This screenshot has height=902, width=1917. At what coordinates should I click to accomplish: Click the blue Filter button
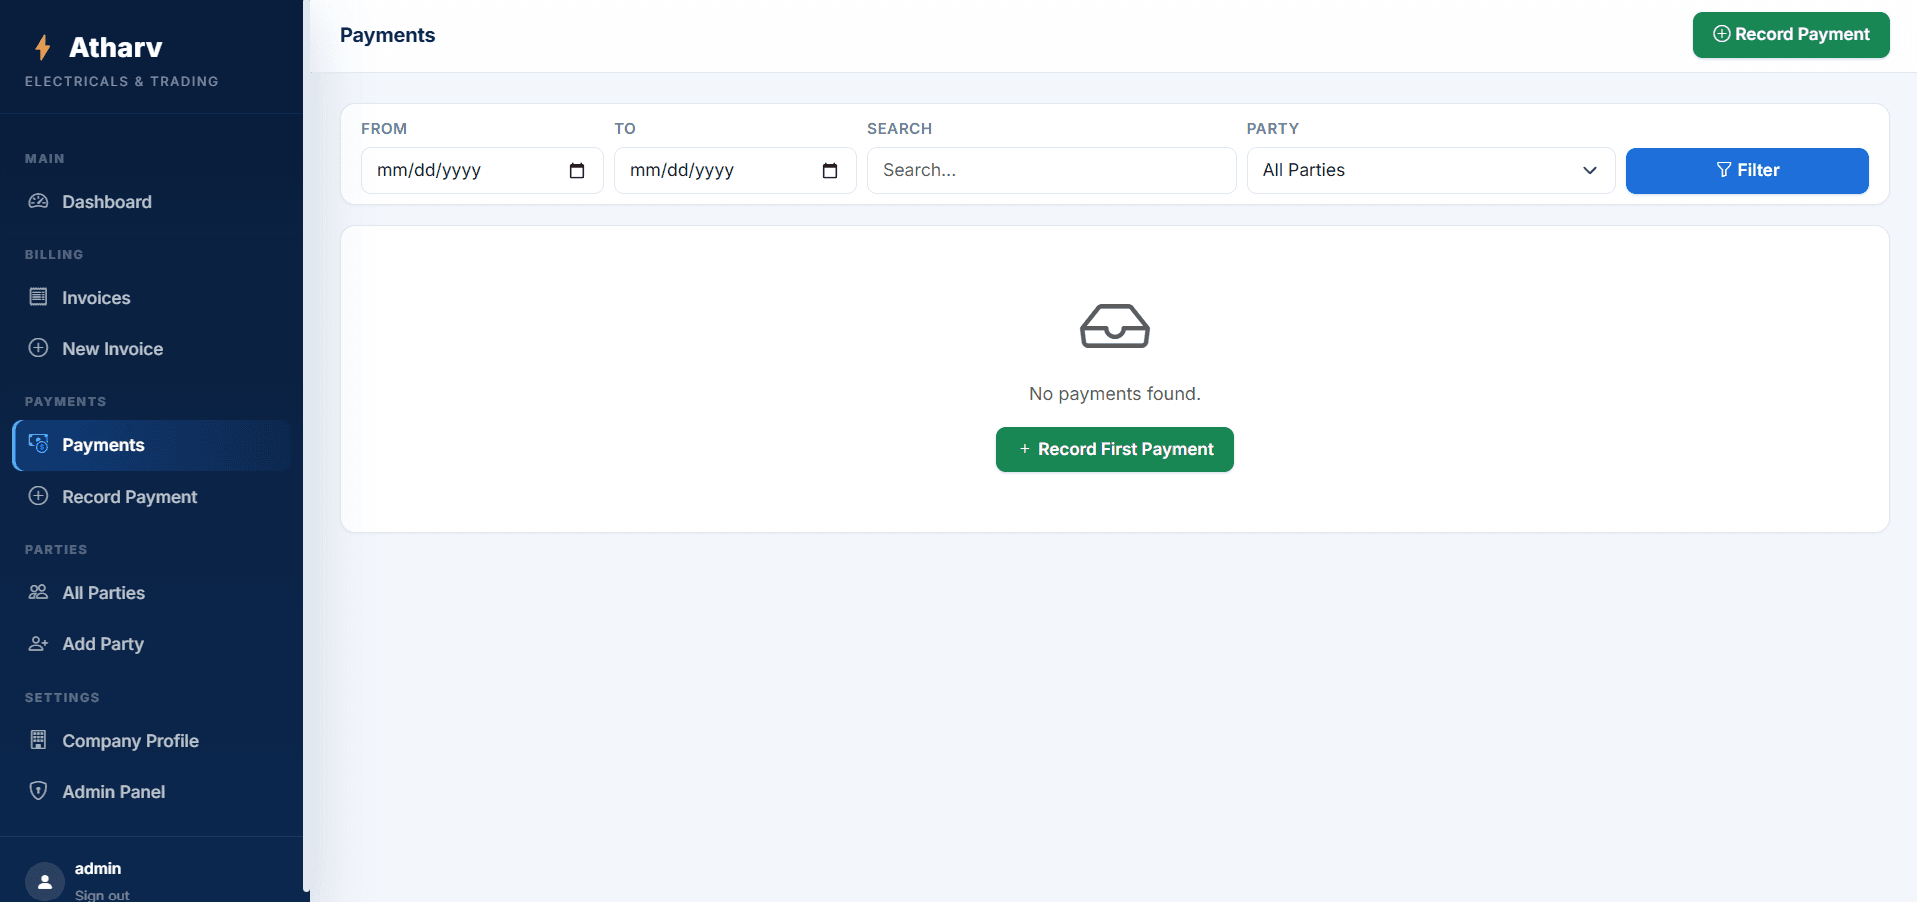pyautogui.click(x=1747, y=170)
